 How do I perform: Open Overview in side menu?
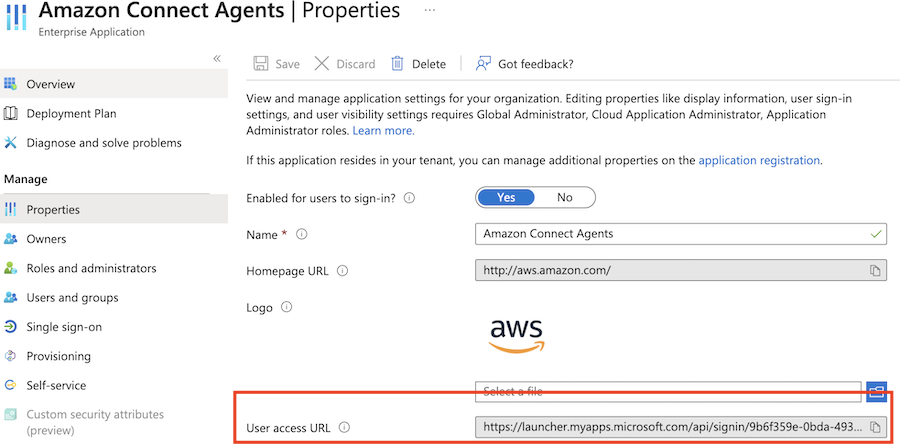(50, 84)
